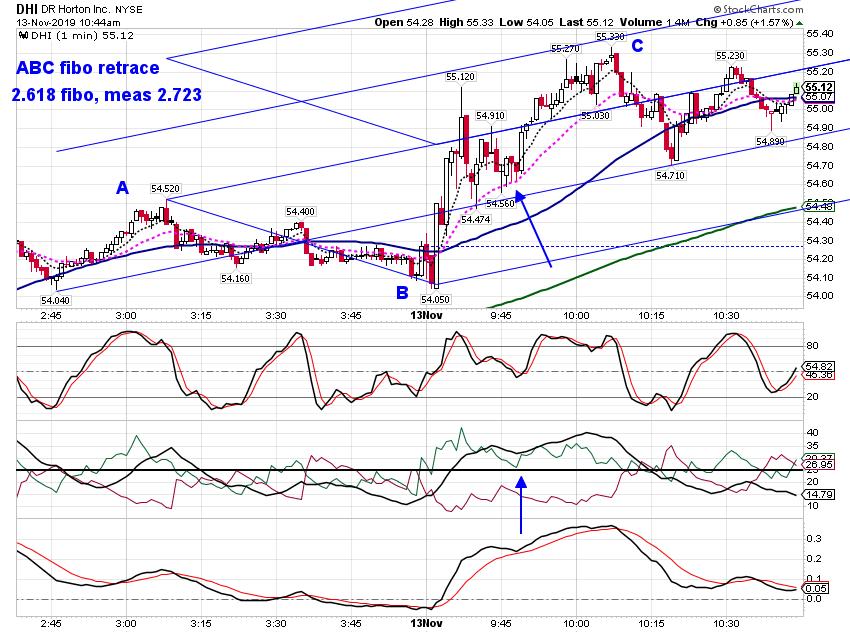Click the boxed 55.07 value on price axis
The image size is (850, 633).
(x=819, y=96)
